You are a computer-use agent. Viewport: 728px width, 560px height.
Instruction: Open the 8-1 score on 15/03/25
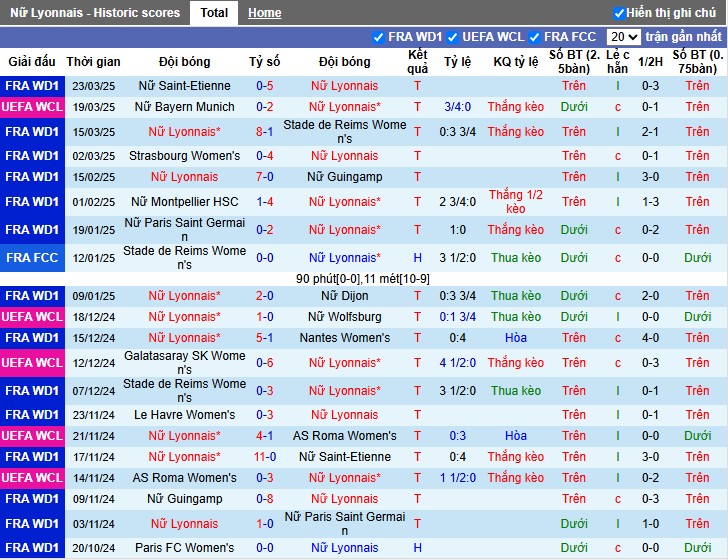pos(265,132)
